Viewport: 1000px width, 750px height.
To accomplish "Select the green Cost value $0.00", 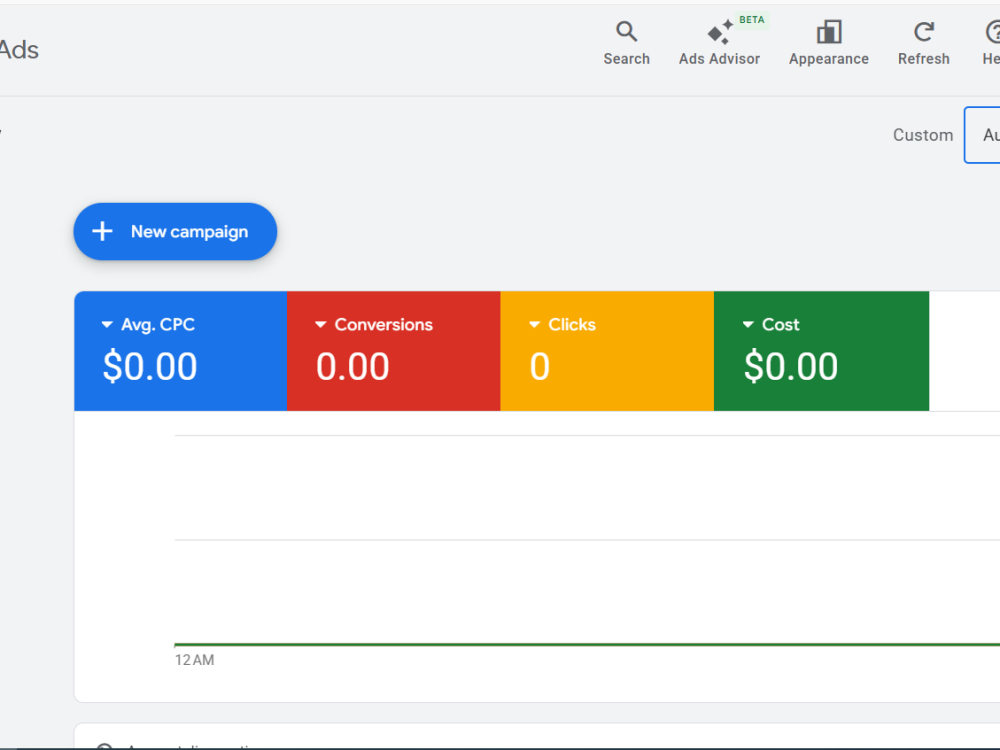I will coord(791,367).
